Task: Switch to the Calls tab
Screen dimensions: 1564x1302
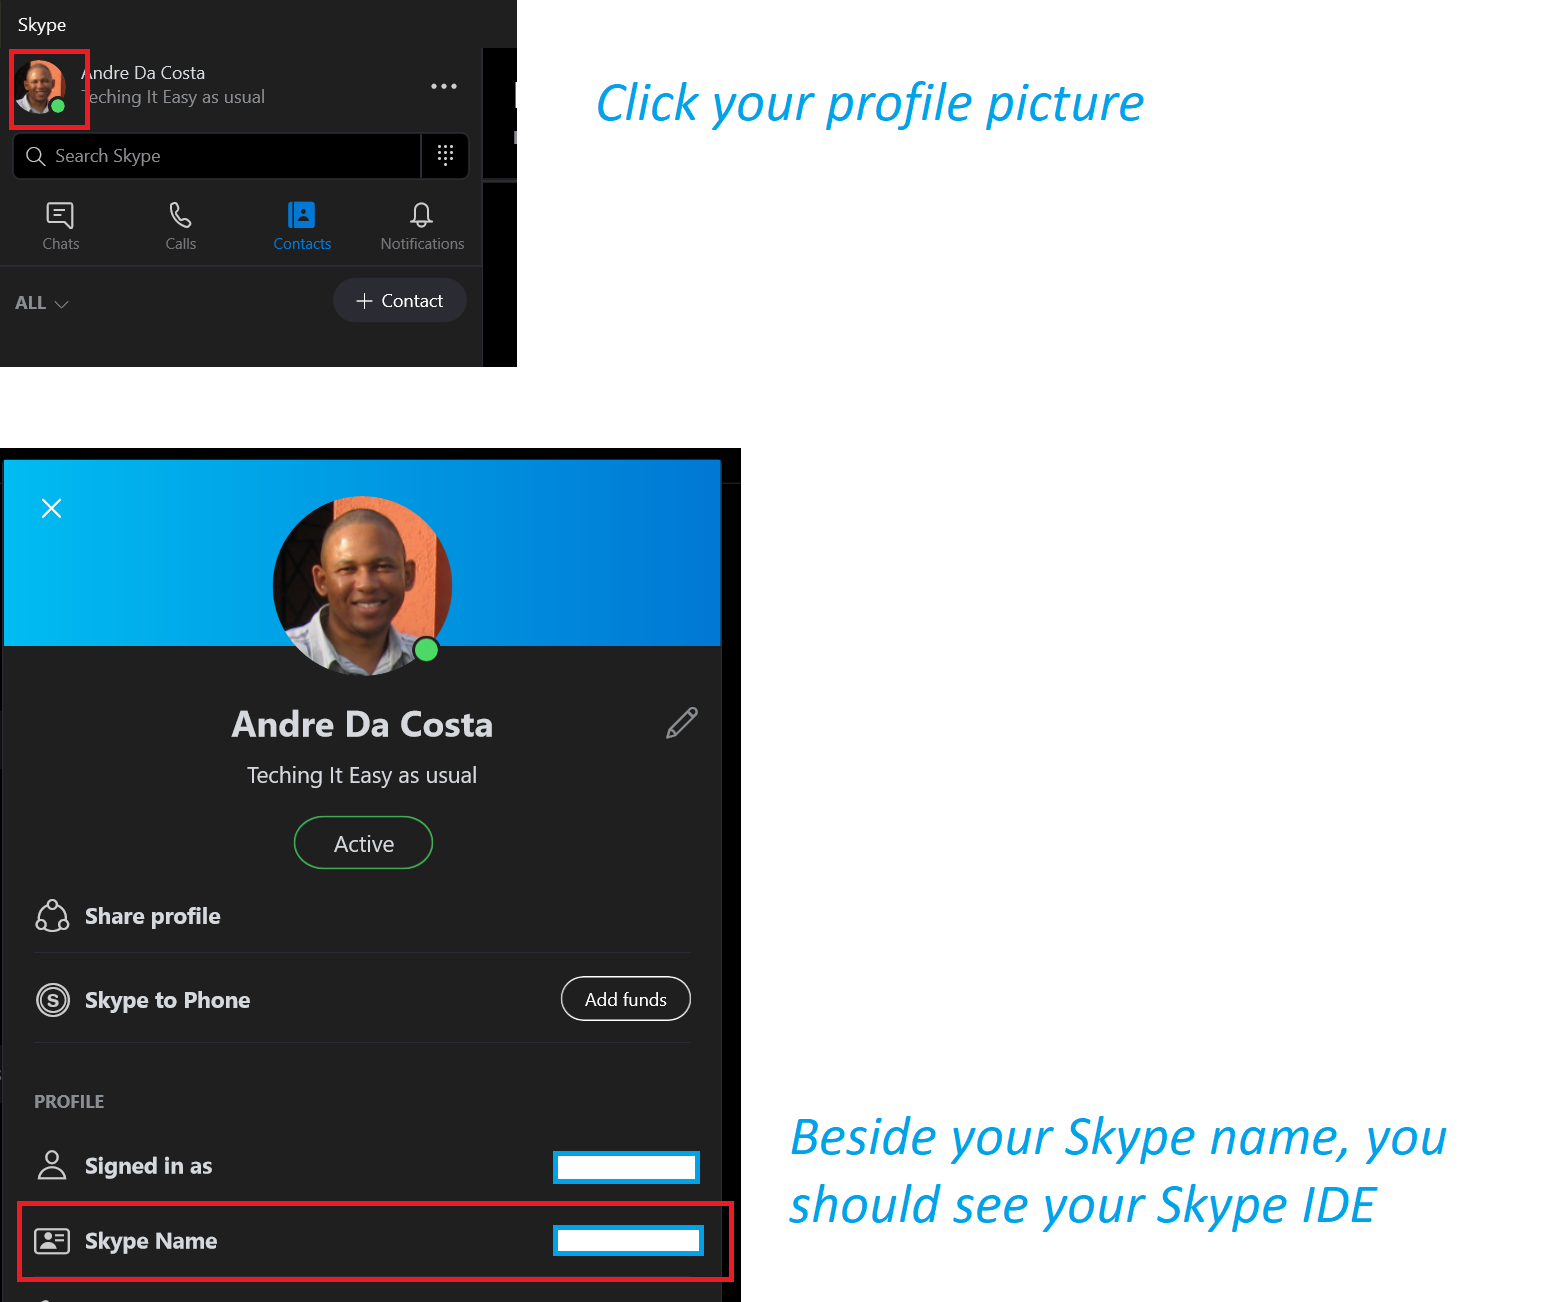Action: [x=181, y=226]
